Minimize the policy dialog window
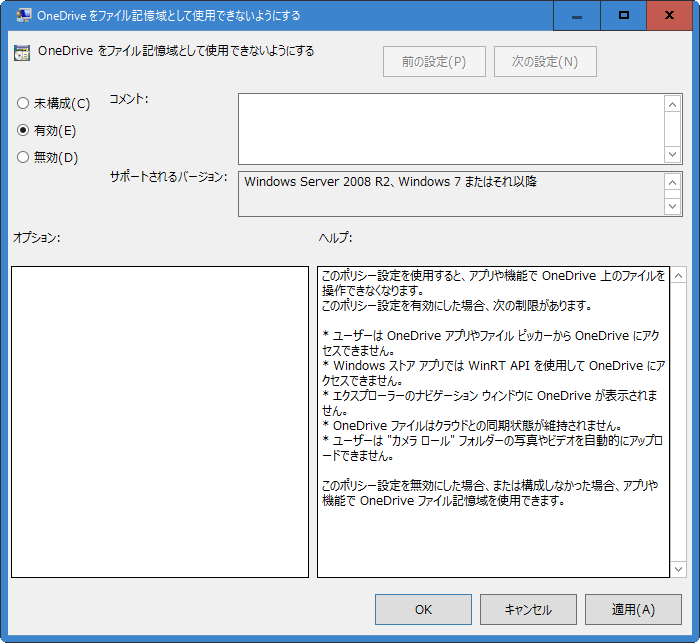 (x=577, y=16)
